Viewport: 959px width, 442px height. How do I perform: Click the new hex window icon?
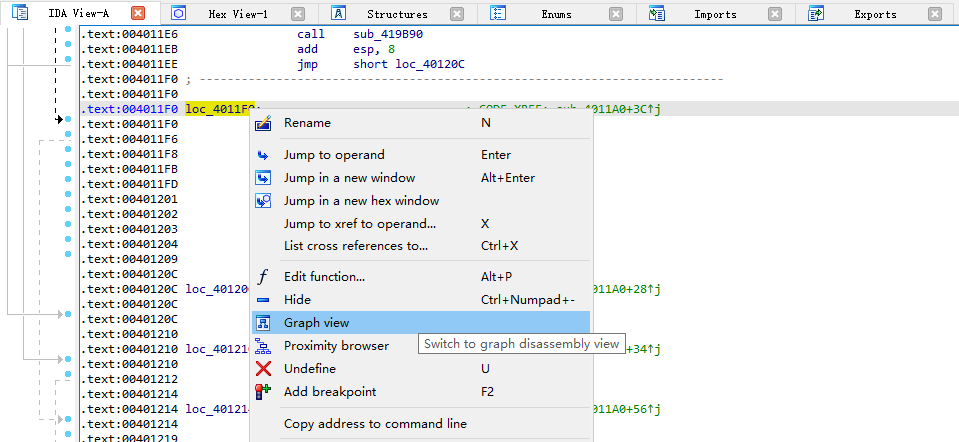point(263,201)
